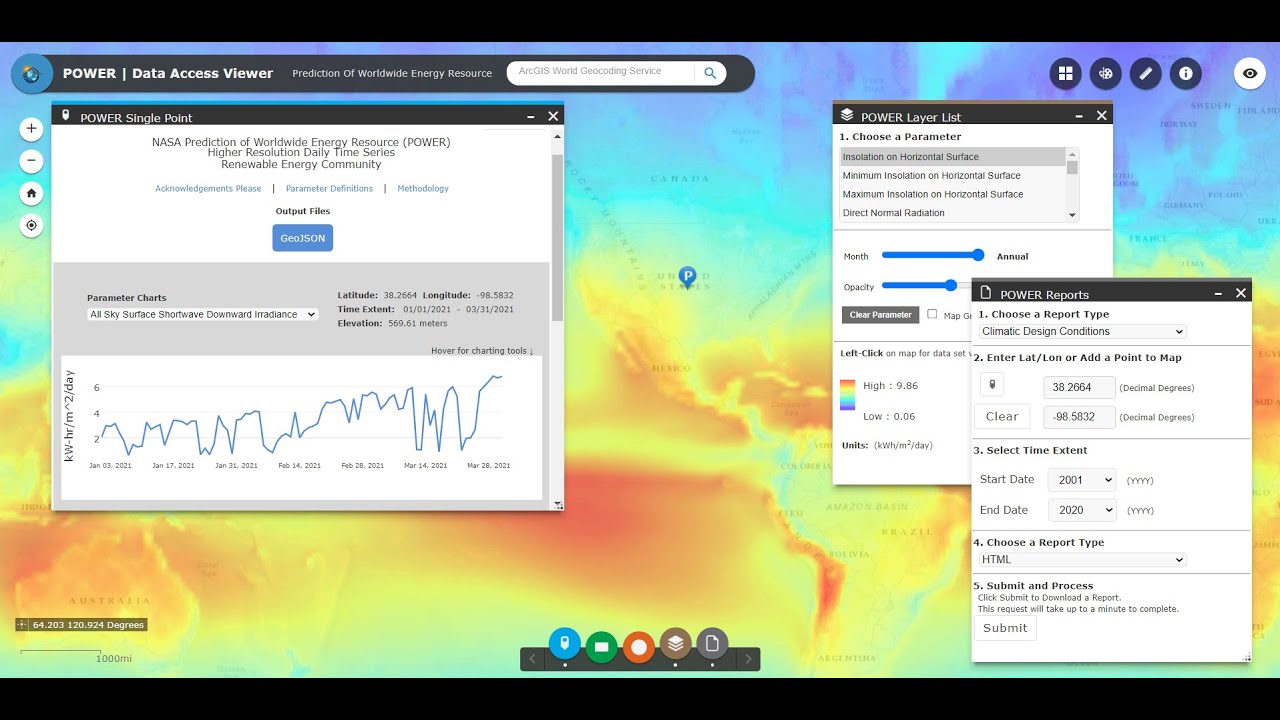Go to default map extent home
This screenshot has height=720, width=1280.
coord(32,193)
